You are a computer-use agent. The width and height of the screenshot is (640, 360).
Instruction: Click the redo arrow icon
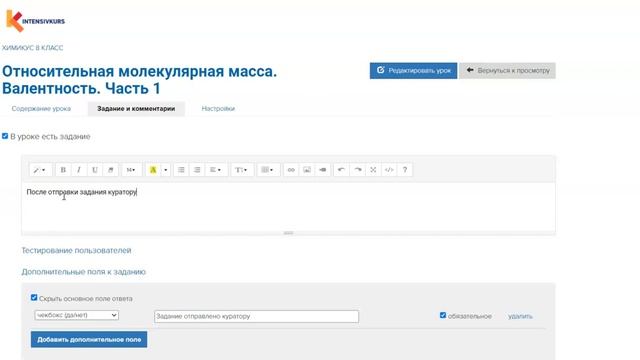click(358, 170)
